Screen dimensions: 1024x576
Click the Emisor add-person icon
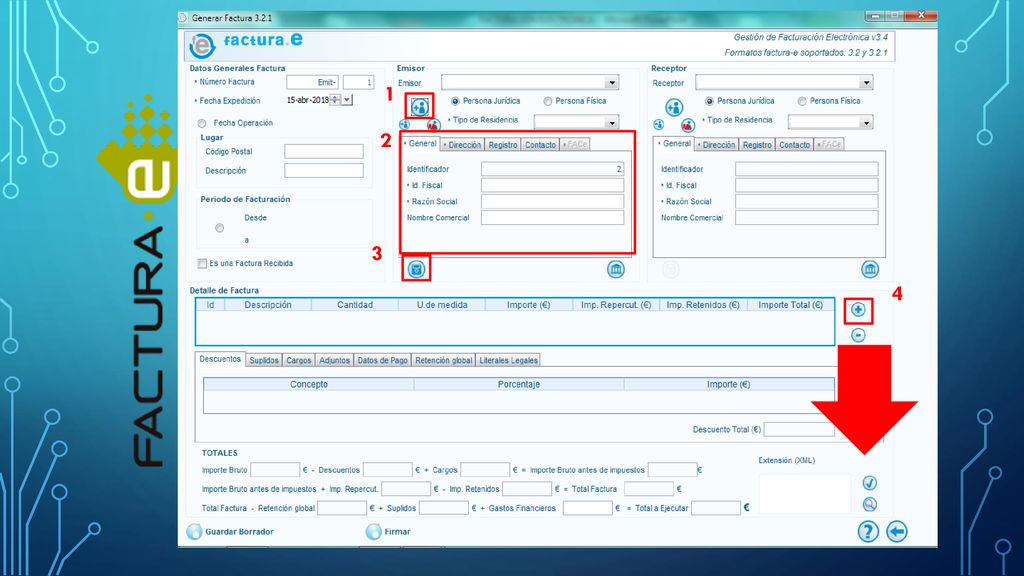tap(419, 106)
